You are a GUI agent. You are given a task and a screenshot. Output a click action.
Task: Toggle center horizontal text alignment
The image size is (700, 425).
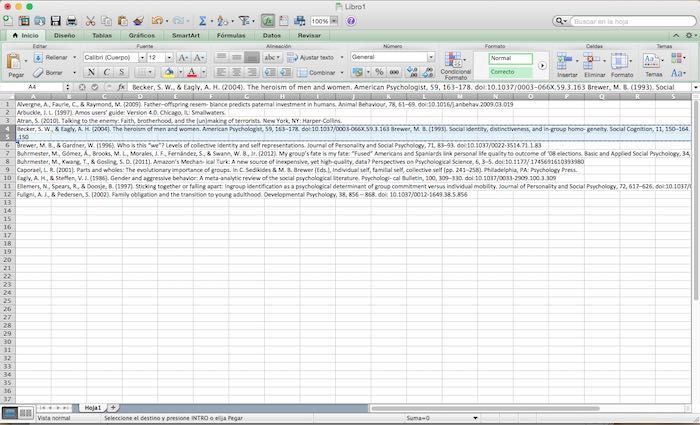coord(237,72)
